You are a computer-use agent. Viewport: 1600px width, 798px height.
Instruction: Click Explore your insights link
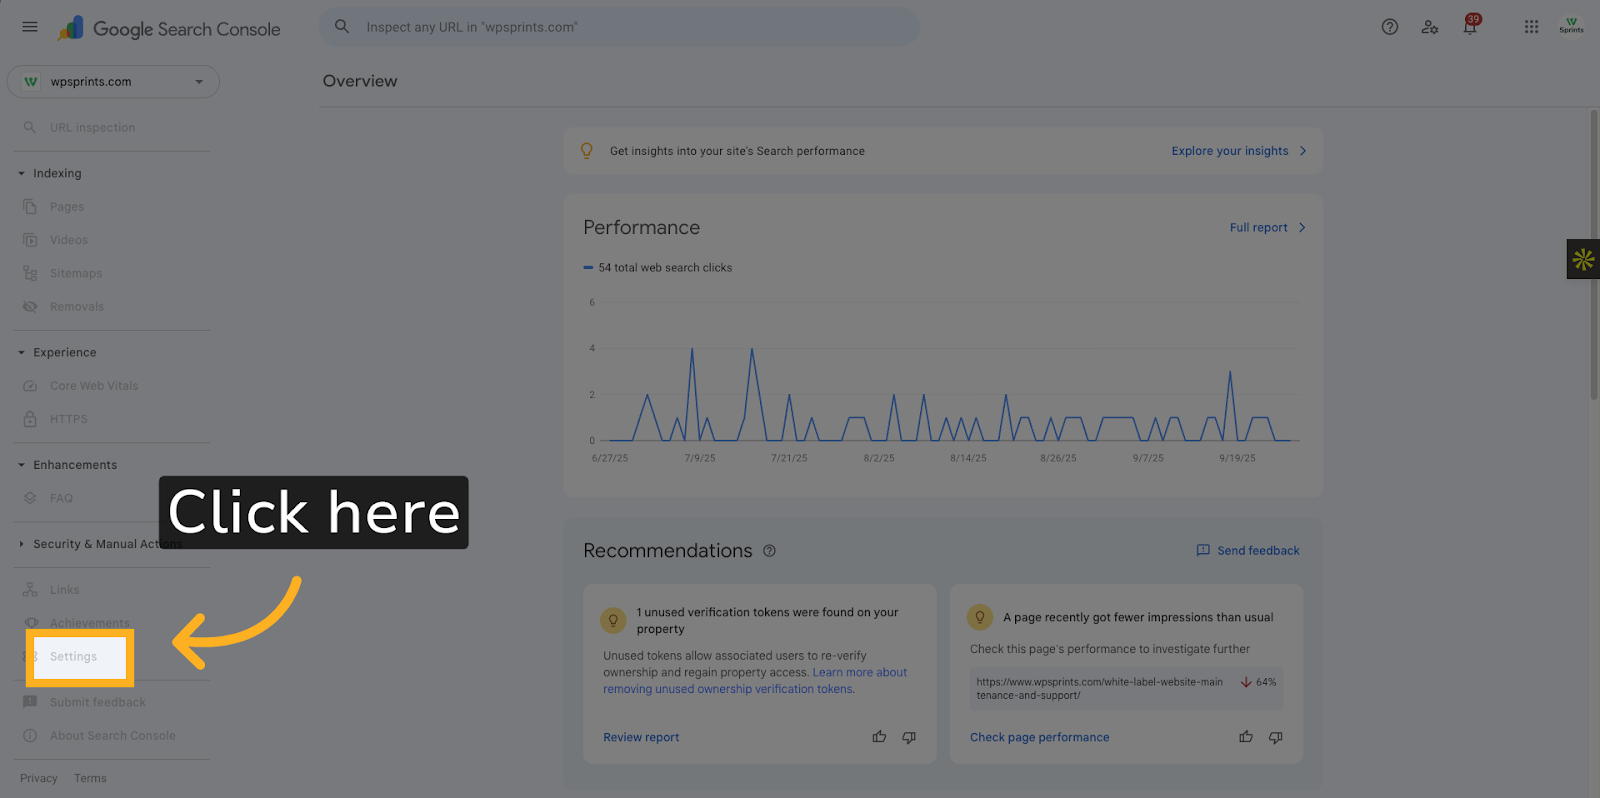1238,151
